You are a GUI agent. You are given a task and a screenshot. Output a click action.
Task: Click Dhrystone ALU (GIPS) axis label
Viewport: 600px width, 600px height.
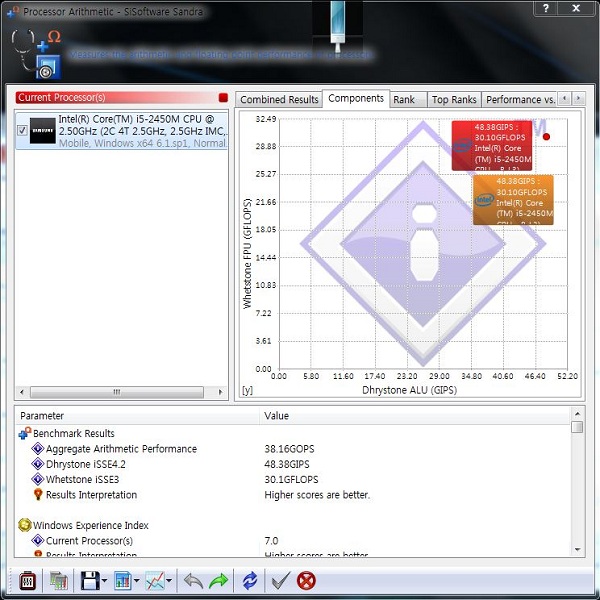click(x=409, y=390)
